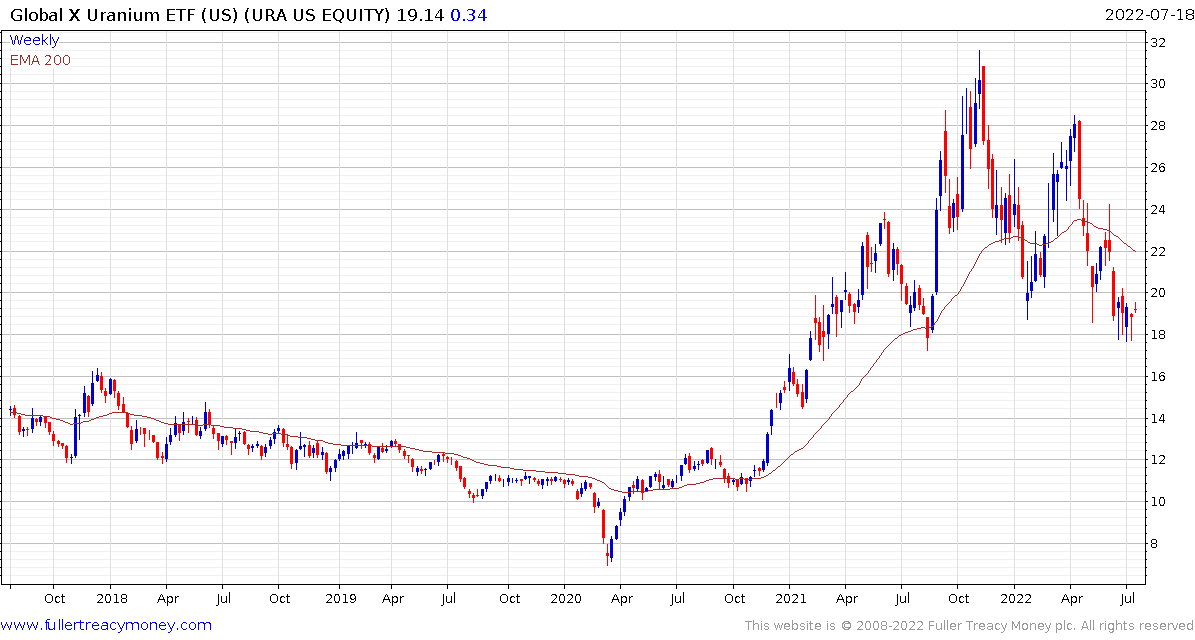The height and width of the screenshot is (640, 1195).
Task: Click the 30 price axis label
Action: click(1158, 84)
